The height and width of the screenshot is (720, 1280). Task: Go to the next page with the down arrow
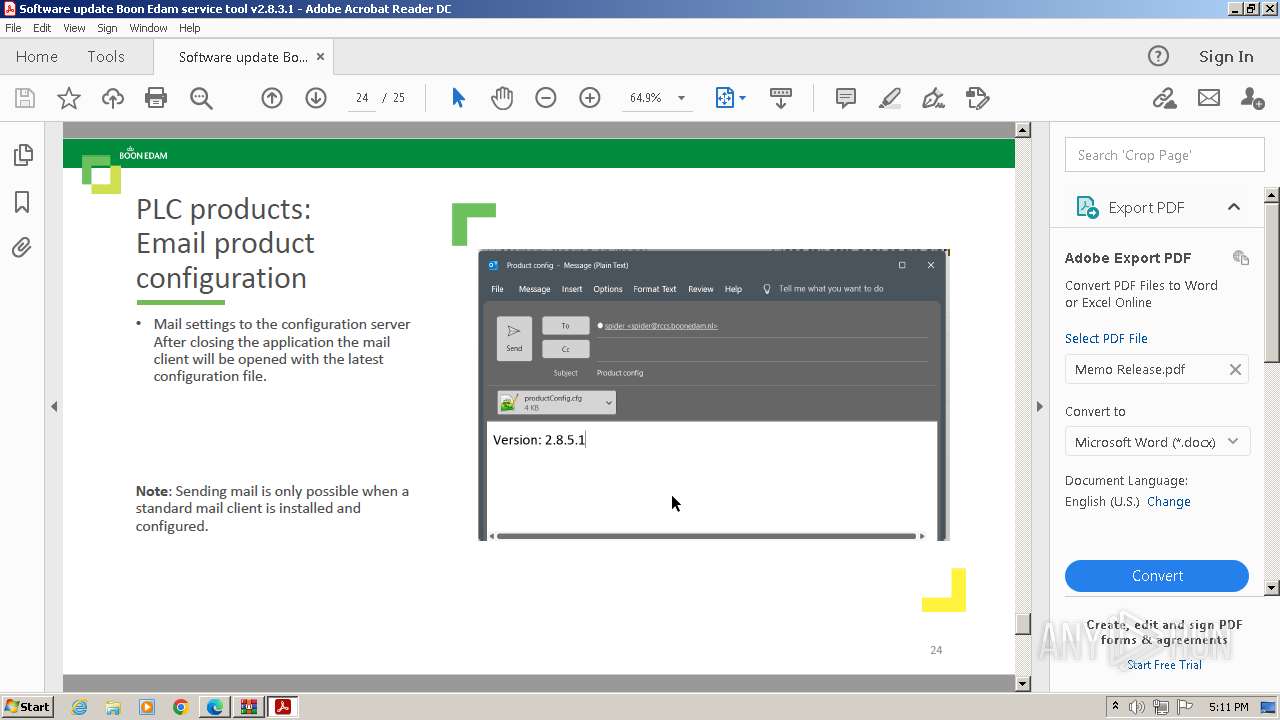(316, 98)
